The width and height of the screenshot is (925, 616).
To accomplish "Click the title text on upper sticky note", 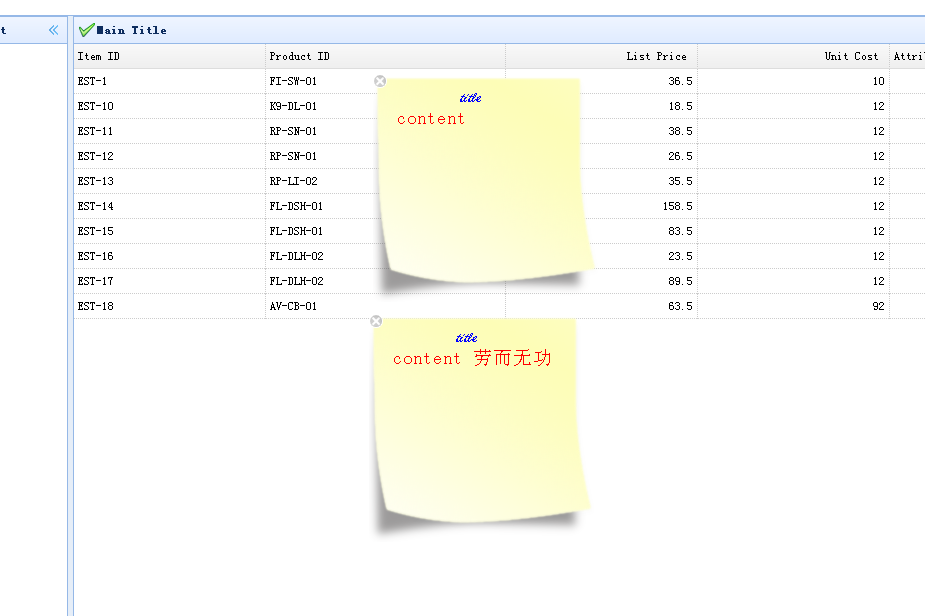I will point(470,98).
